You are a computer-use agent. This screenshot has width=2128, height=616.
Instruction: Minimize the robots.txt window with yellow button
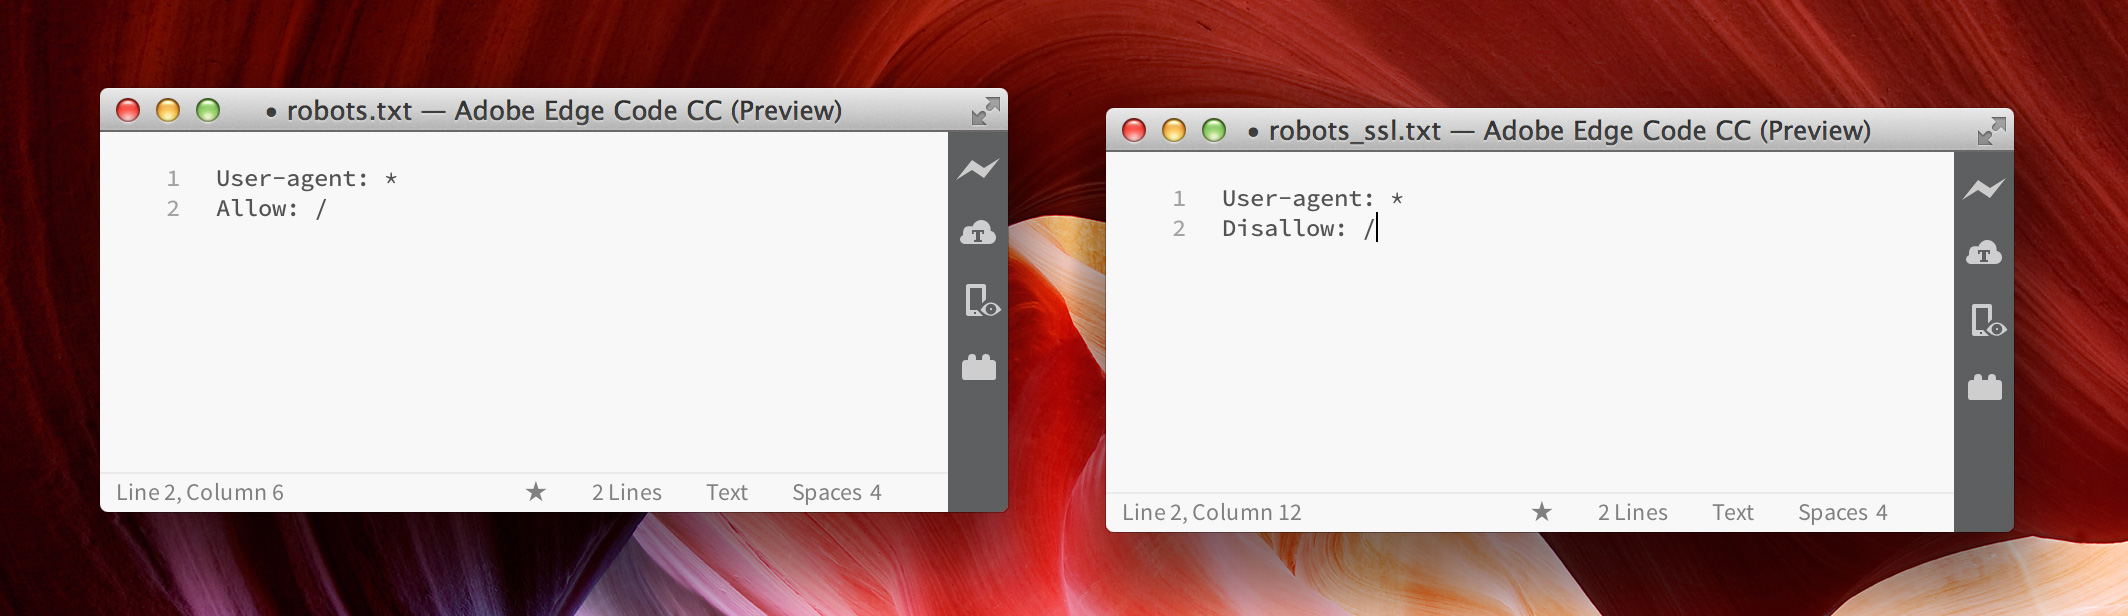click(x=168, y=111)
